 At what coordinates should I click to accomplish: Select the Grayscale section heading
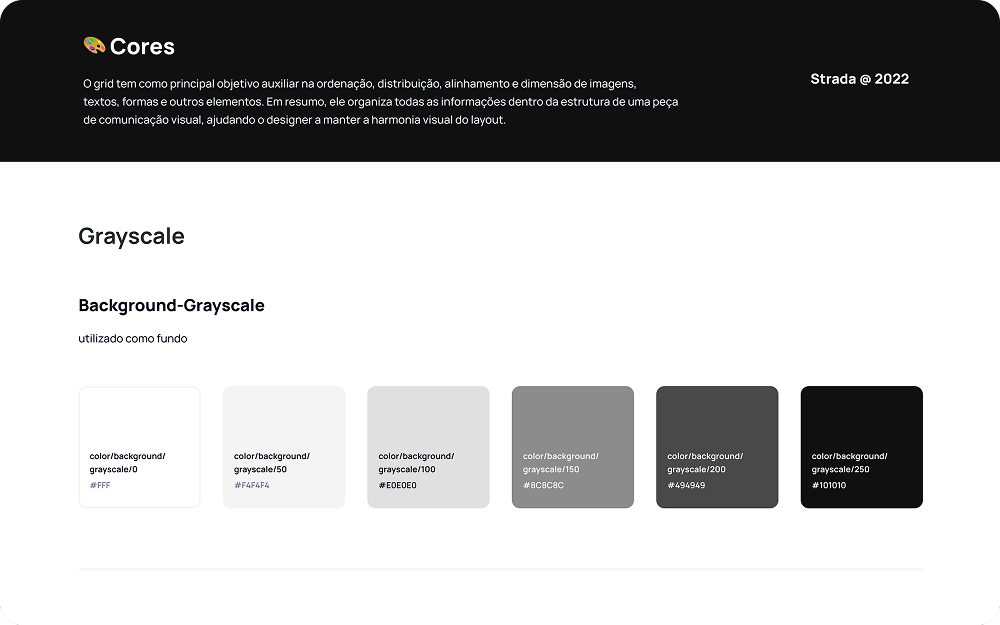(131, 236)
